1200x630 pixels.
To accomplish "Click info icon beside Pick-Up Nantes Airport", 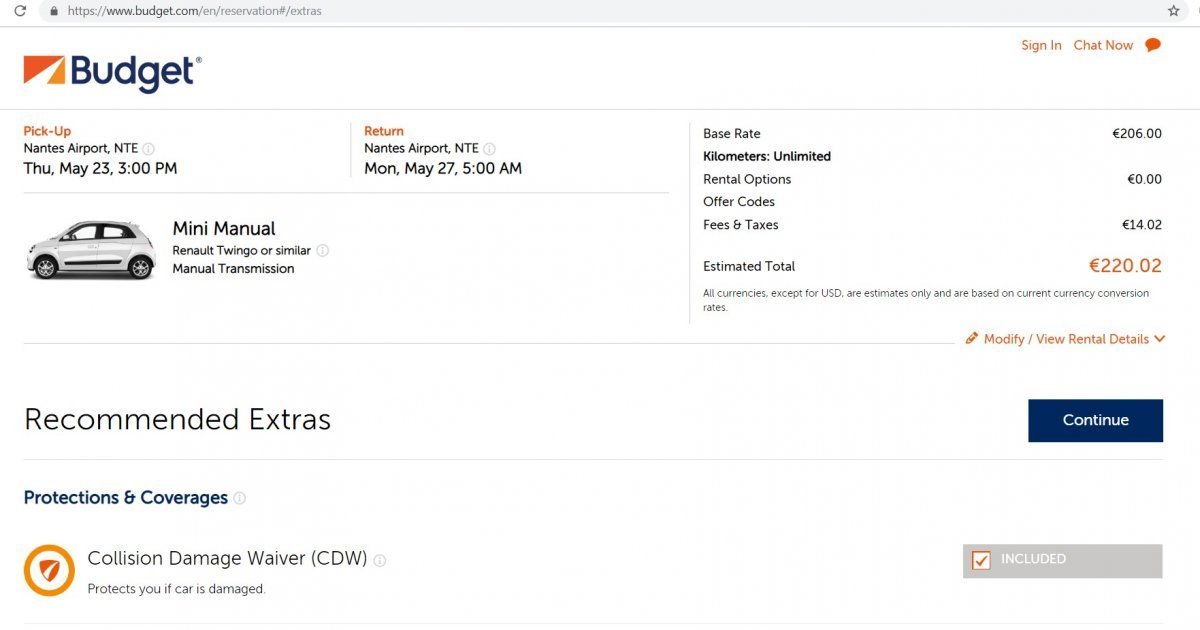I will (149, 149).
